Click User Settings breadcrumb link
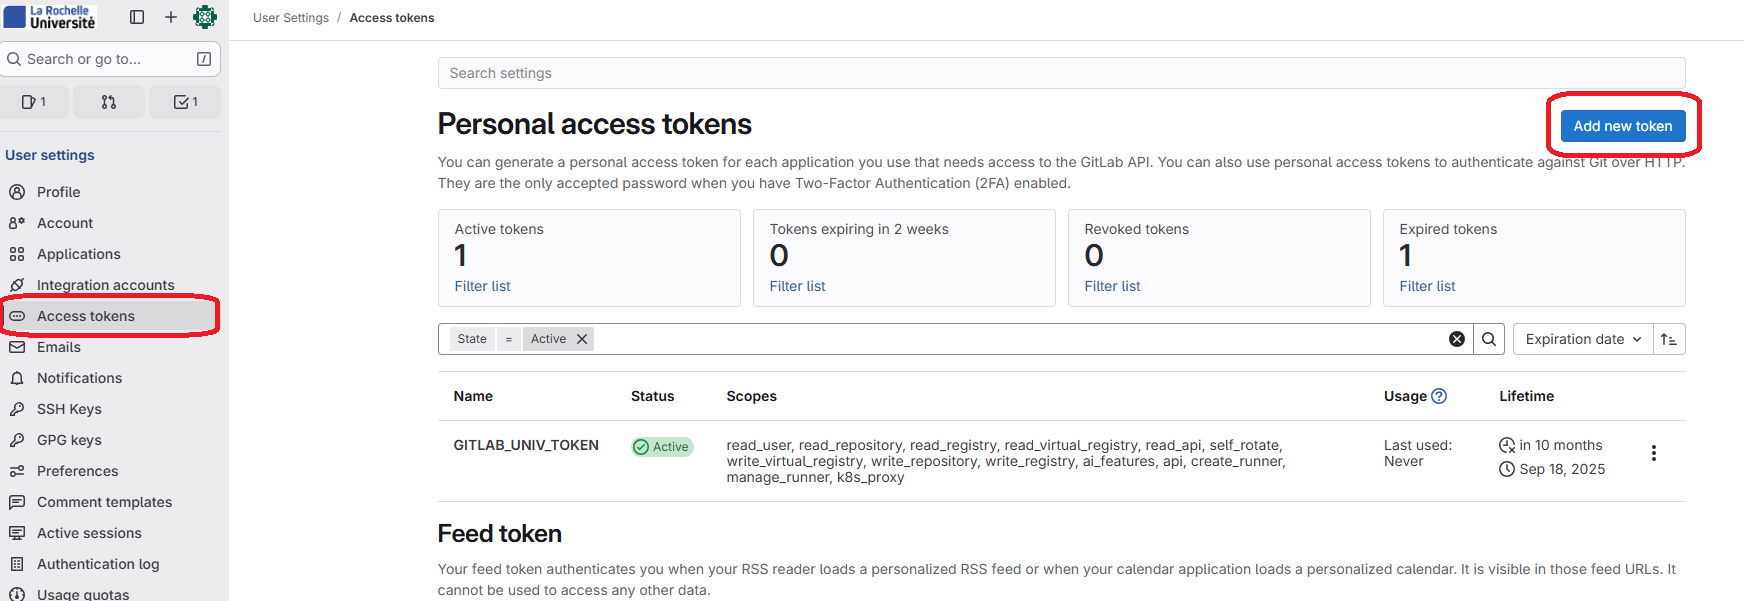This screenshot has height=601, width=1744. 291,18
